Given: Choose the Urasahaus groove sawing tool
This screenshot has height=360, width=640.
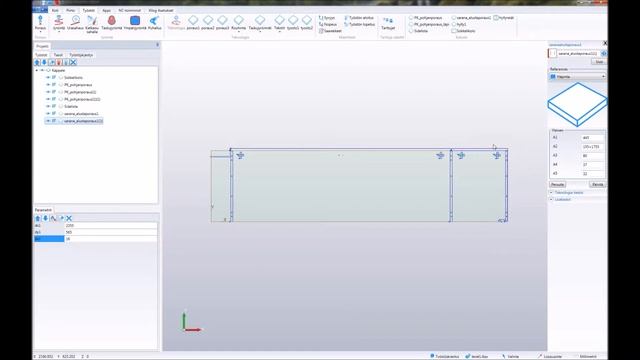Looking at the screenshot, I should [76, 22].
